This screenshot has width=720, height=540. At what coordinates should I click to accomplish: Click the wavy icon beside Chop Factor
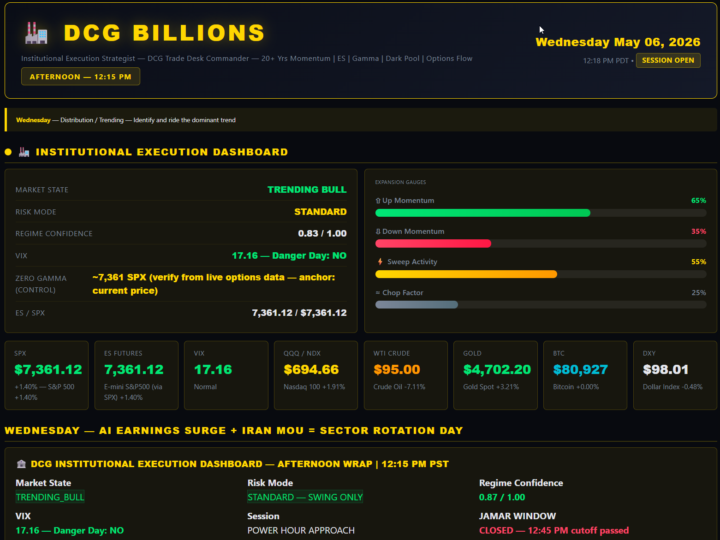tap(378, 292)
